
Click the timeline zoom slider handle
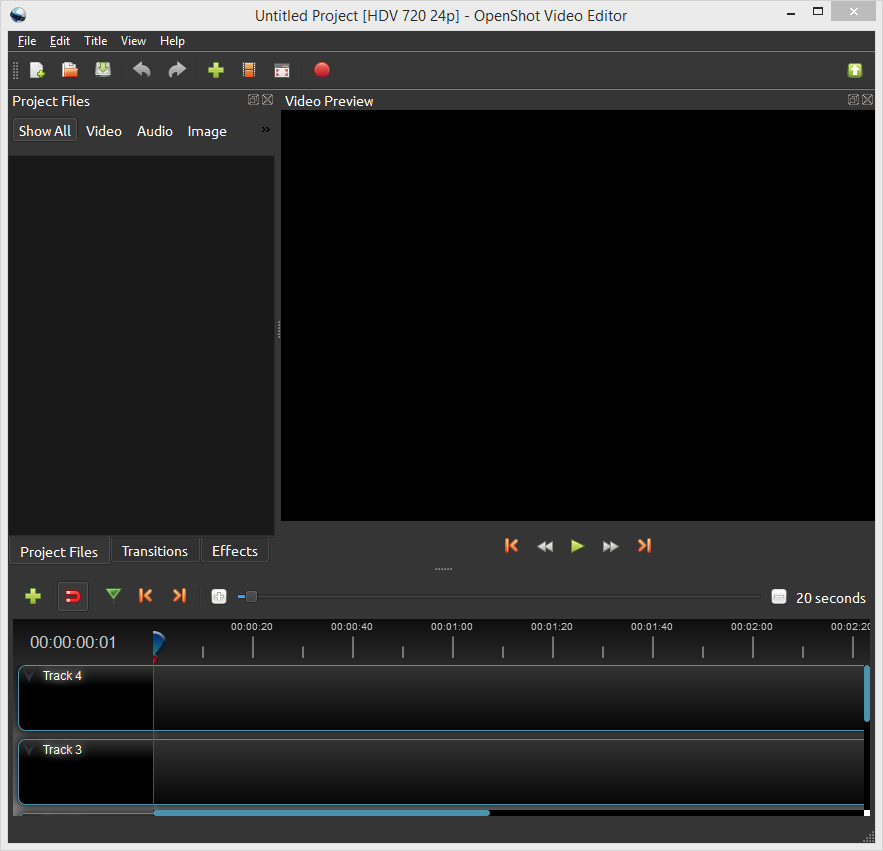251,596
